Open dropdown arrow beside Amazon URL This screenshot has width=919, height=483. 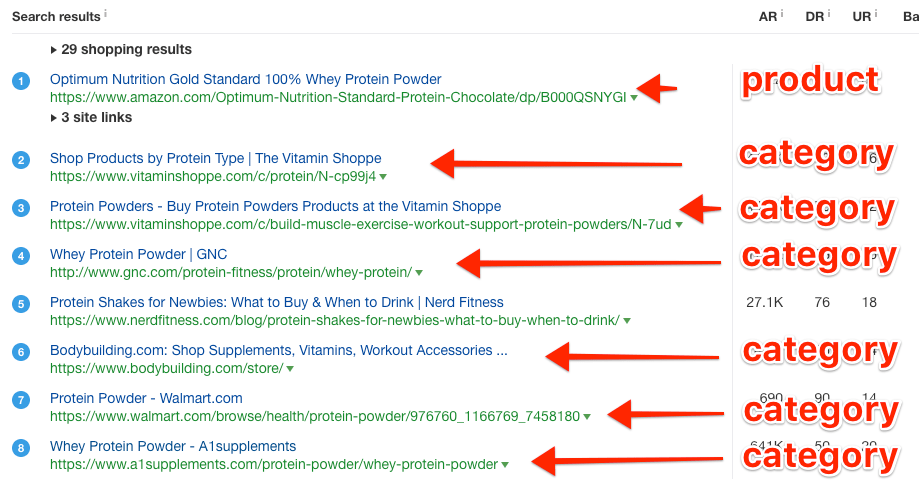pos(634,98)
